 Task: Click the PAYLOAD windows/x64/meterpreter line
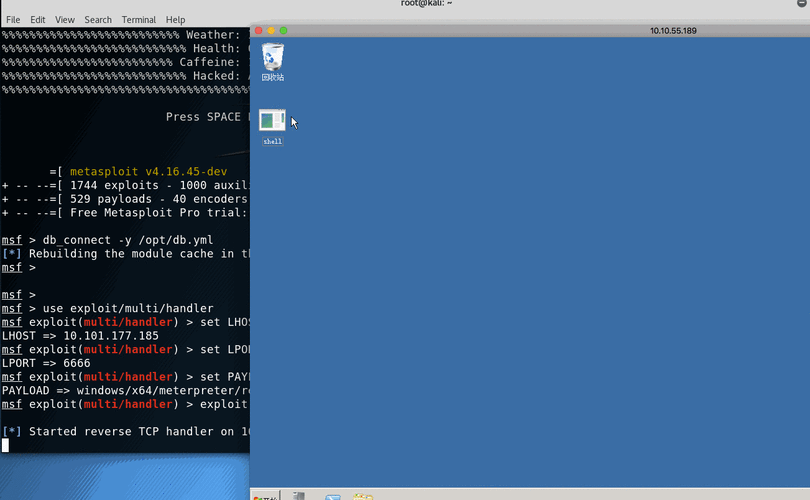coord(126,390)
